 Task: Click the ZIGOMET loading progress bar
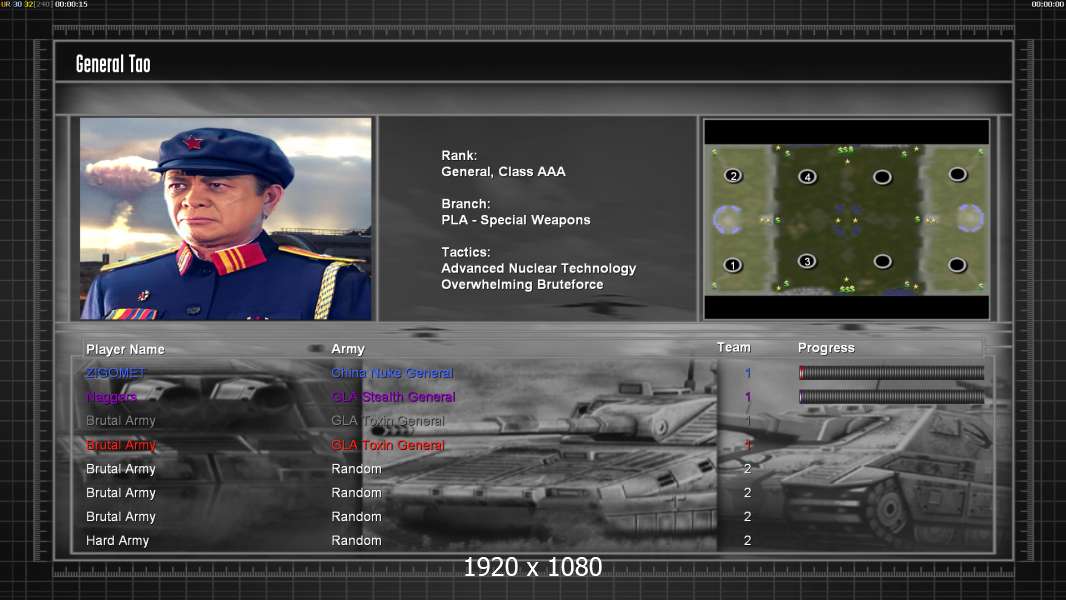pyautogui.click(x=891, y=372)
